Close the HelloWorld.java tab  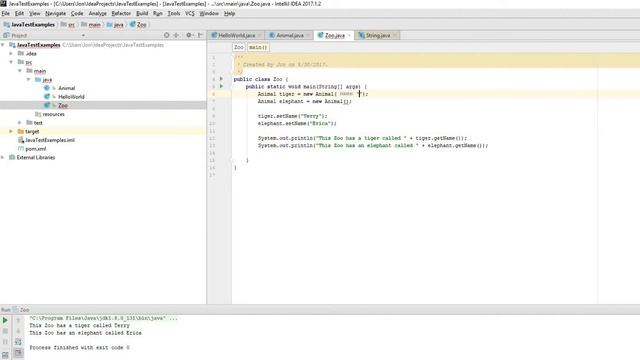[260, 36]
